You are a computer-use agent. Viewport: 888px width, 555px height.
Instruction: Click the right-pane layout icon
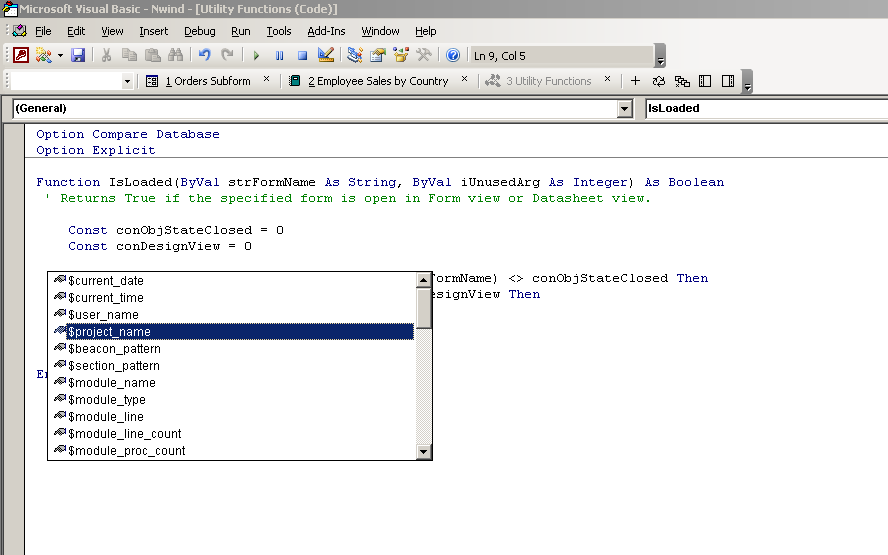pos(728,81)
